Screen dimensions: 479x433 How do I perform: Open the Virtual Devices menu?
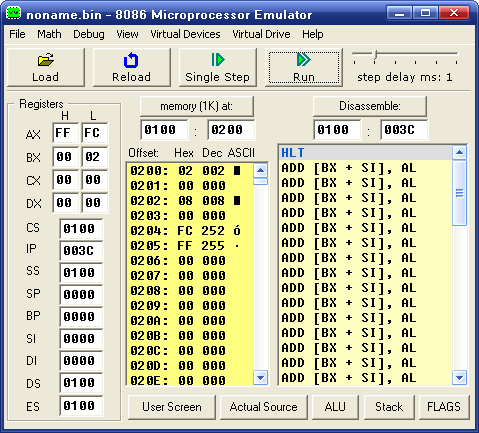coord(185,34)
